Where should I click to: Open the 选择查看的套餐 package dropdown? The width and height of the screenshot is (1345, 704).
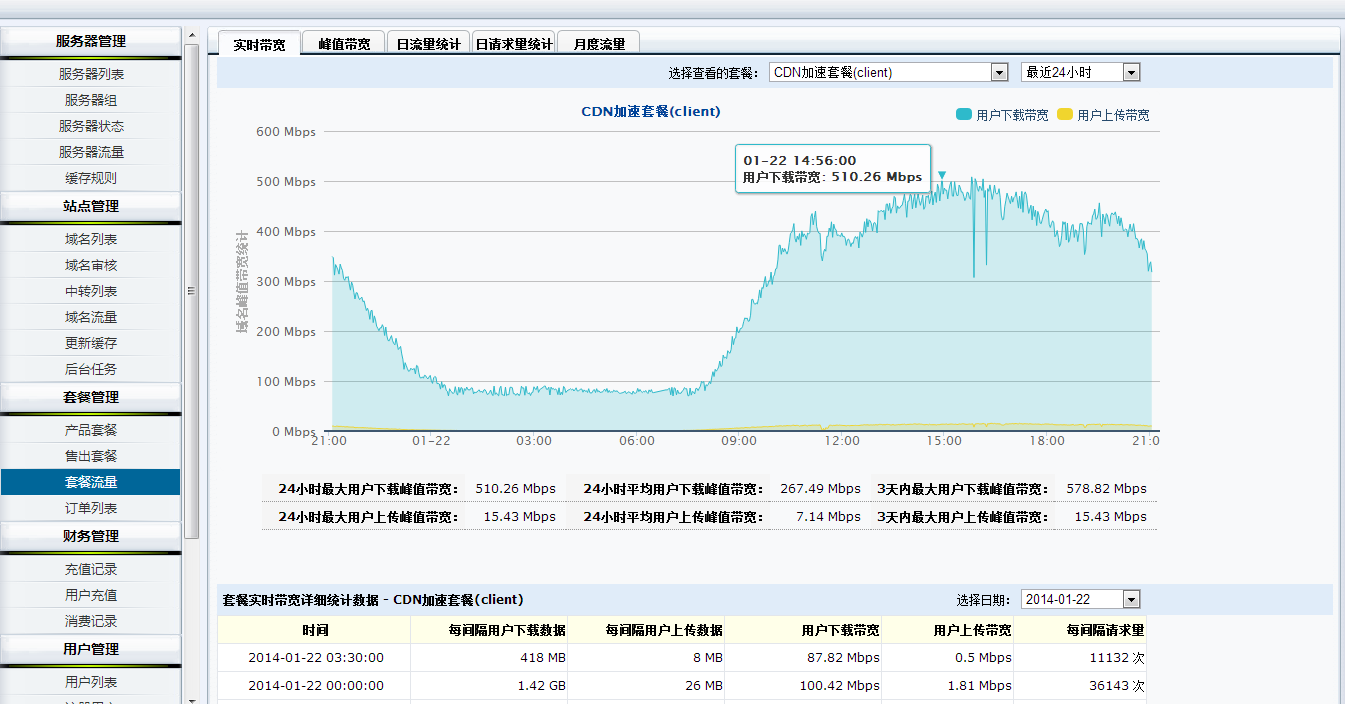[x=889, y=72]
